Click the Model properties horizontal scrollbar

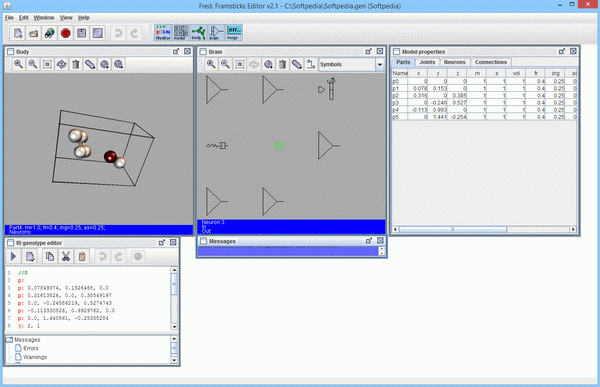(484, 229)
